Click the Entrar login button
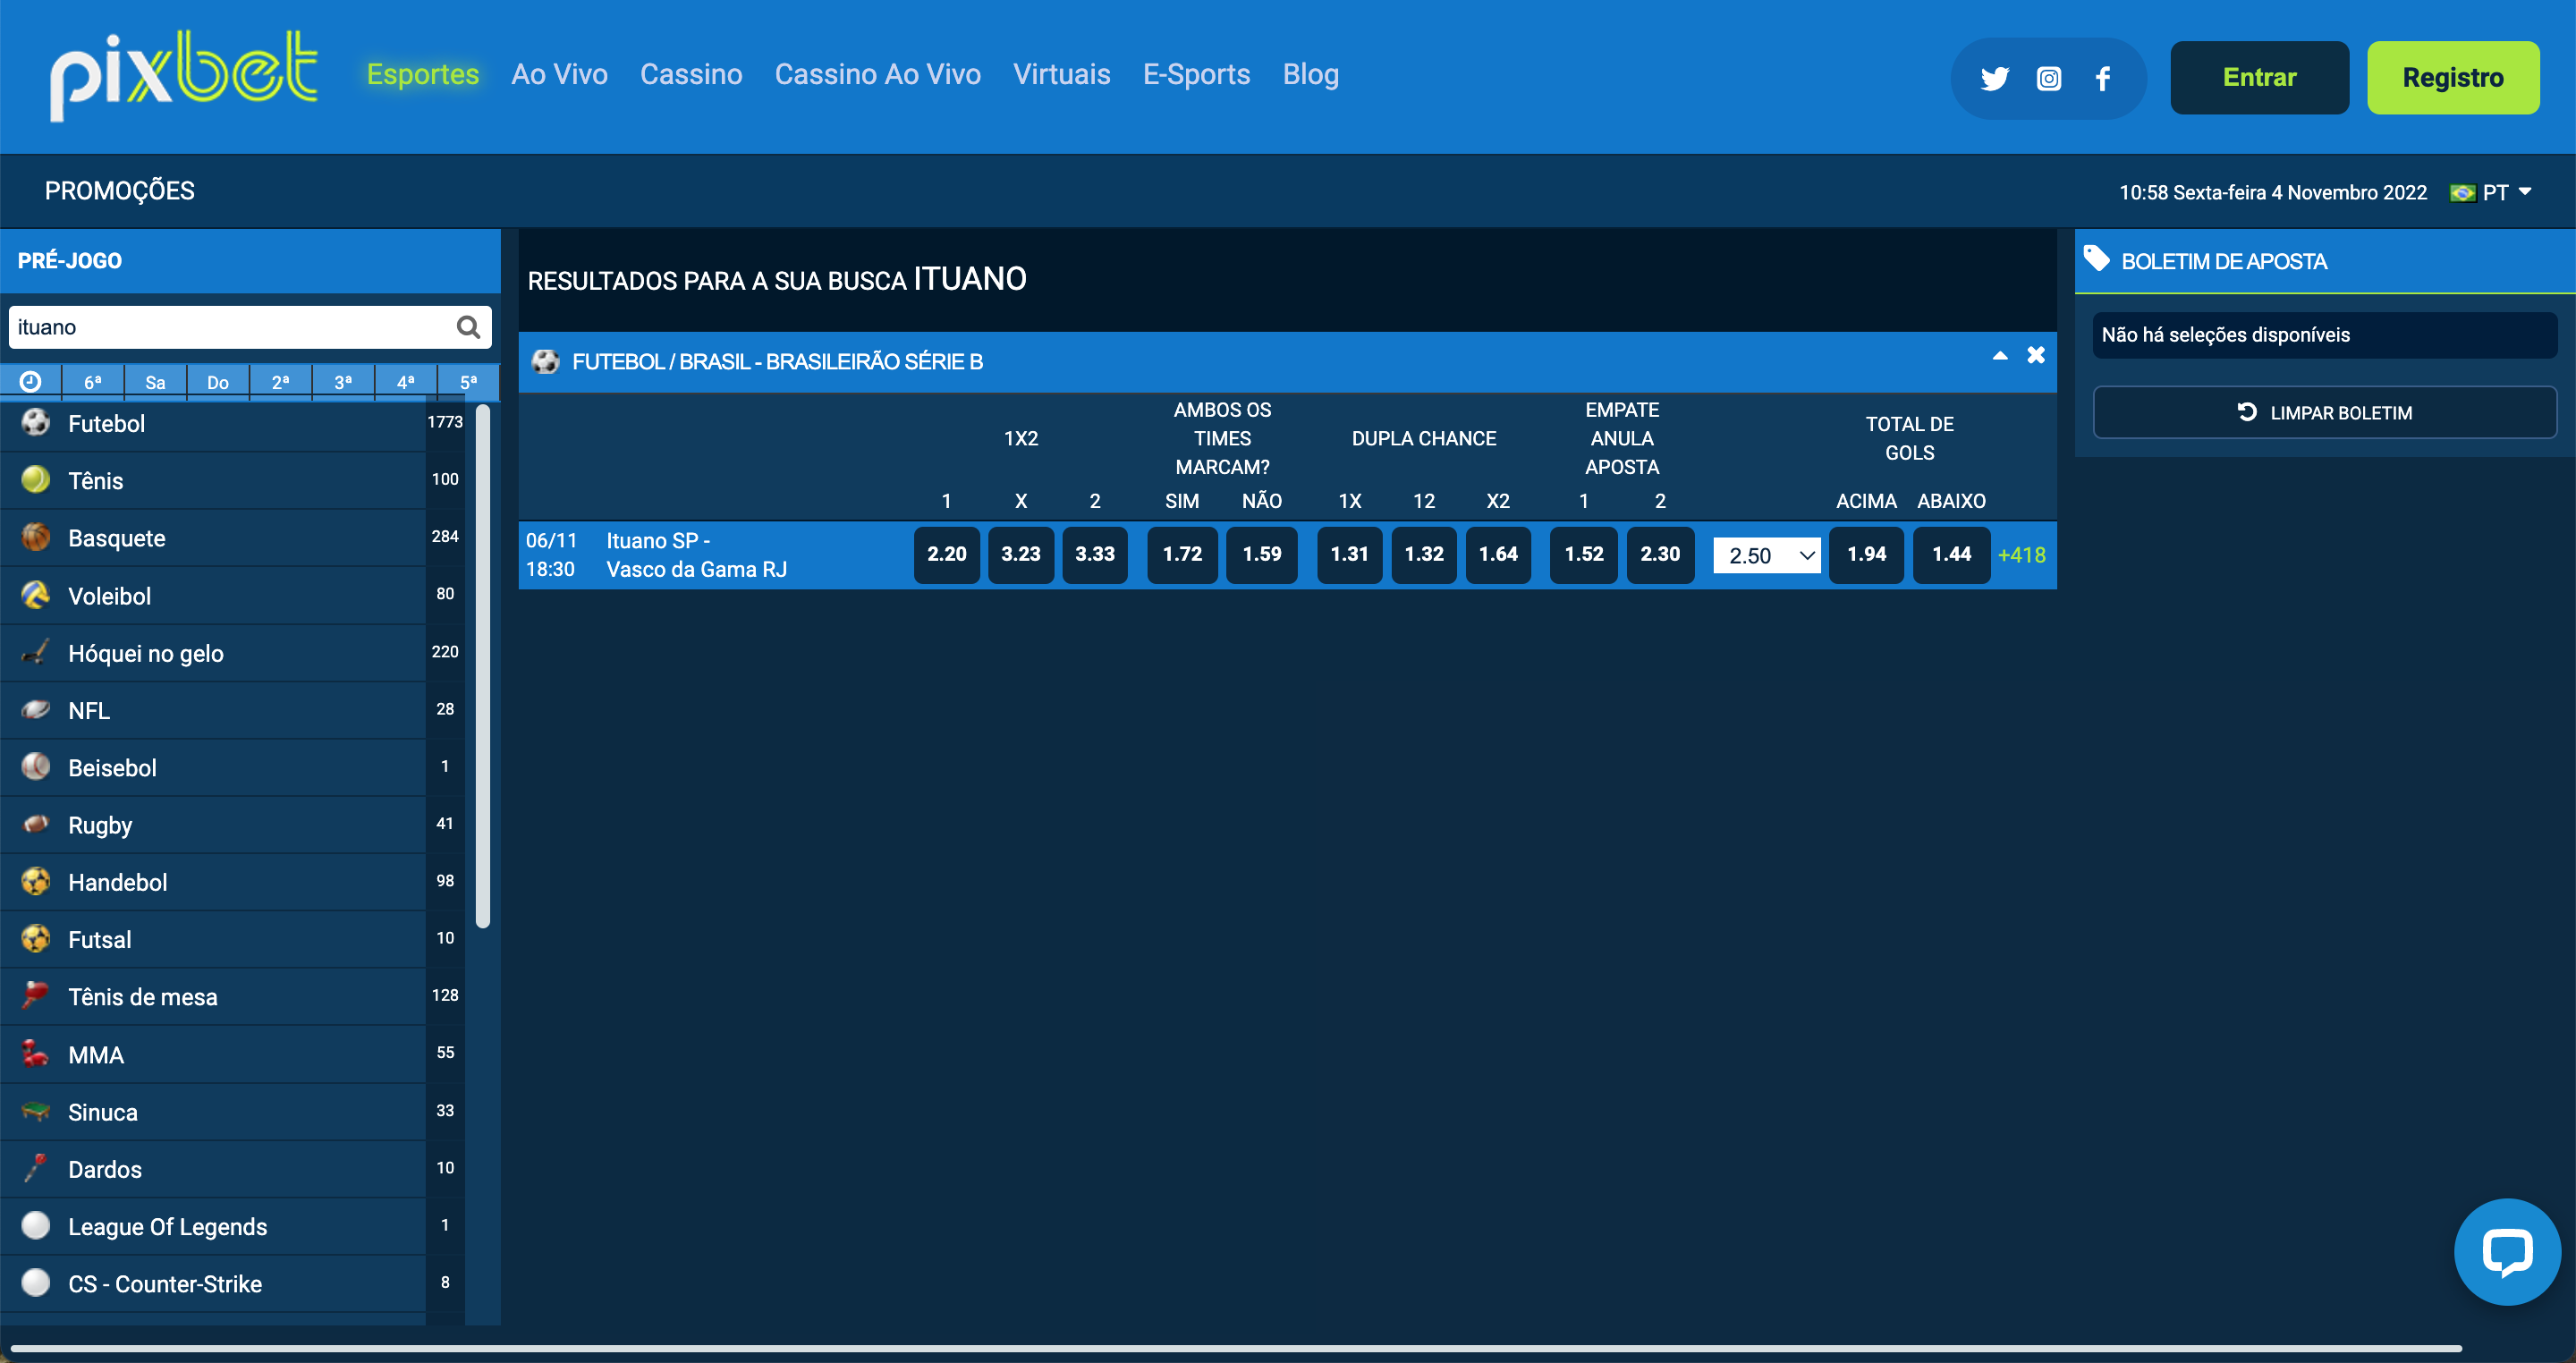The height and width of the screenshot is (1363, 2576). 2259,78
